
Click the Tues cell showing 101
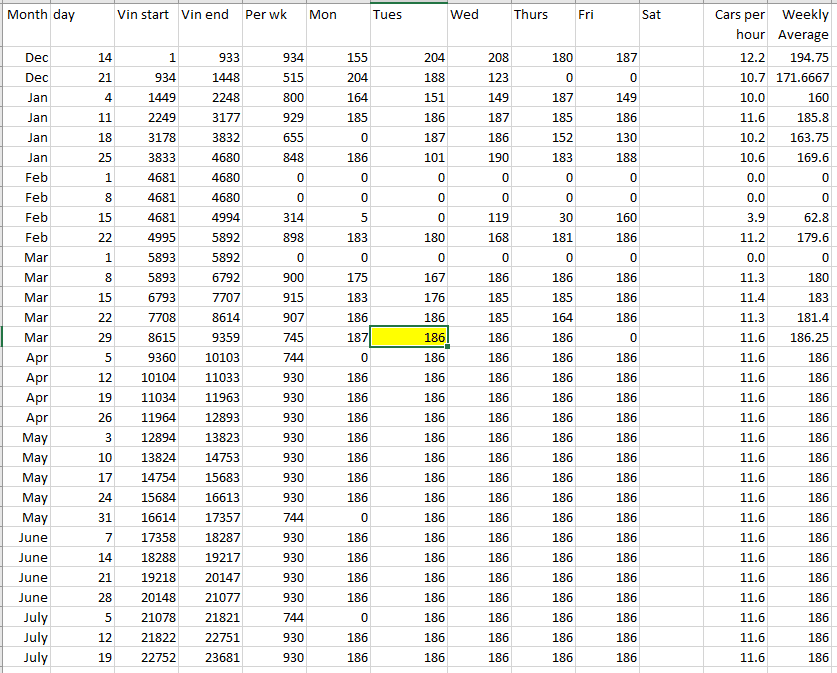[x=408, y=158]
